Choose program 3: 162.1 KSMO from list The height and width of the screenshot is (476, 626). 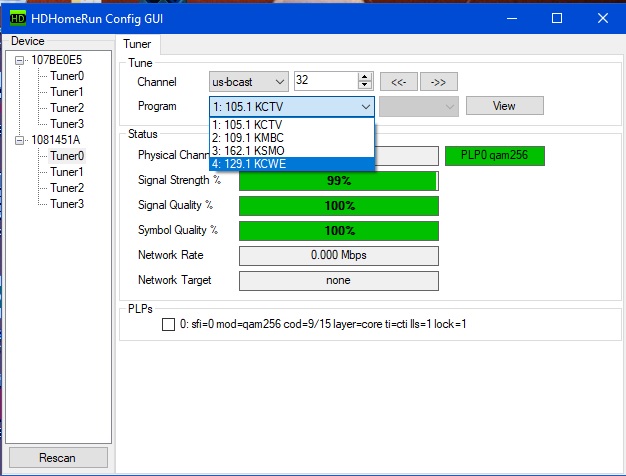click(292, 151)
